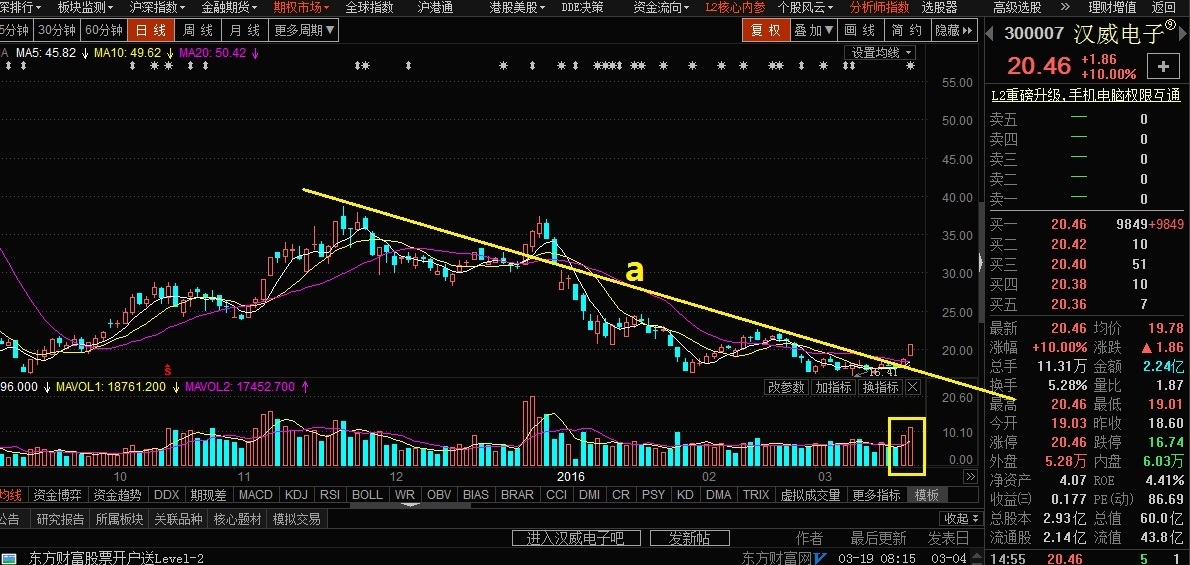Open L2核心内参 menu item
The image size is (1190, 565).
click(x=735, y=8)
